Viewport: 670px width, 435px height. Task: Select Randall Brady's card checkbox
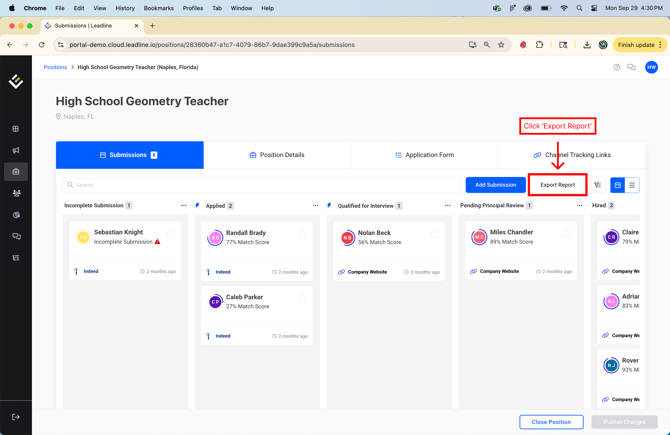(x=302, y=235)
